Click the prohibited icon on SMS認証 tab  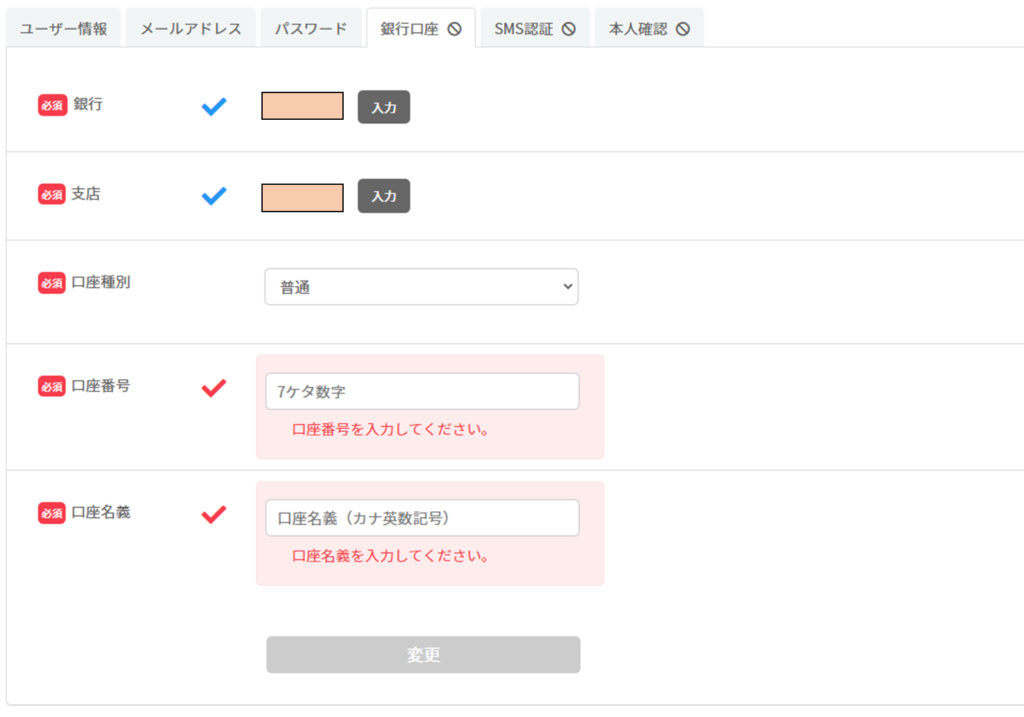(568, 29)
